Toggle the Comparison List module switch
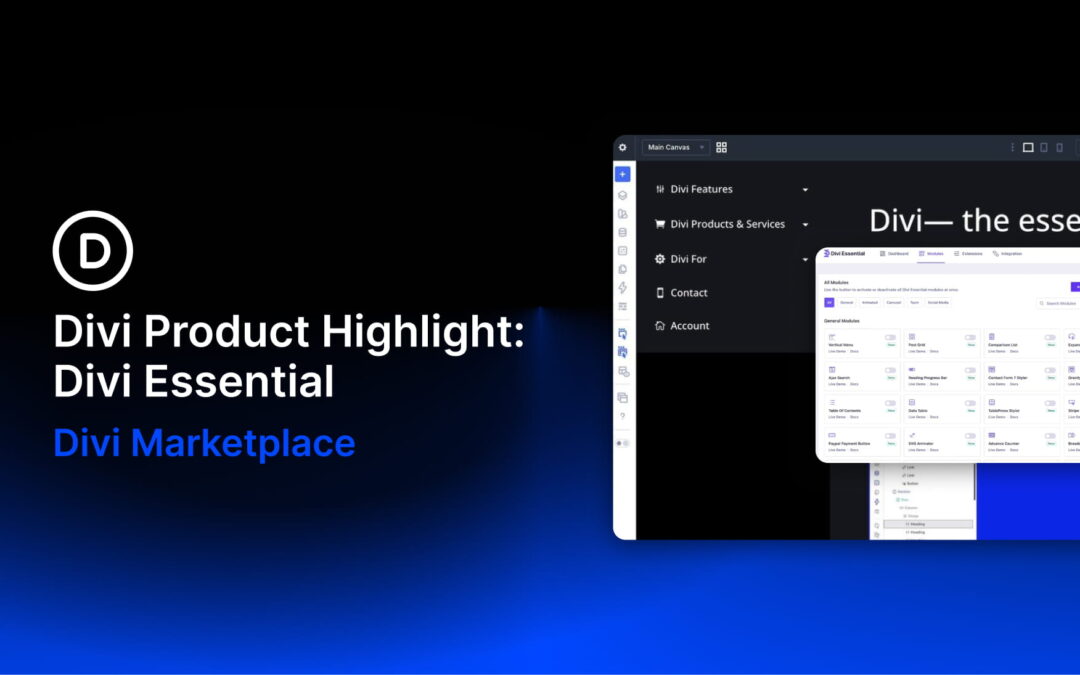The height and width of the screenshot is (675, 1080). click(1050, 338)
